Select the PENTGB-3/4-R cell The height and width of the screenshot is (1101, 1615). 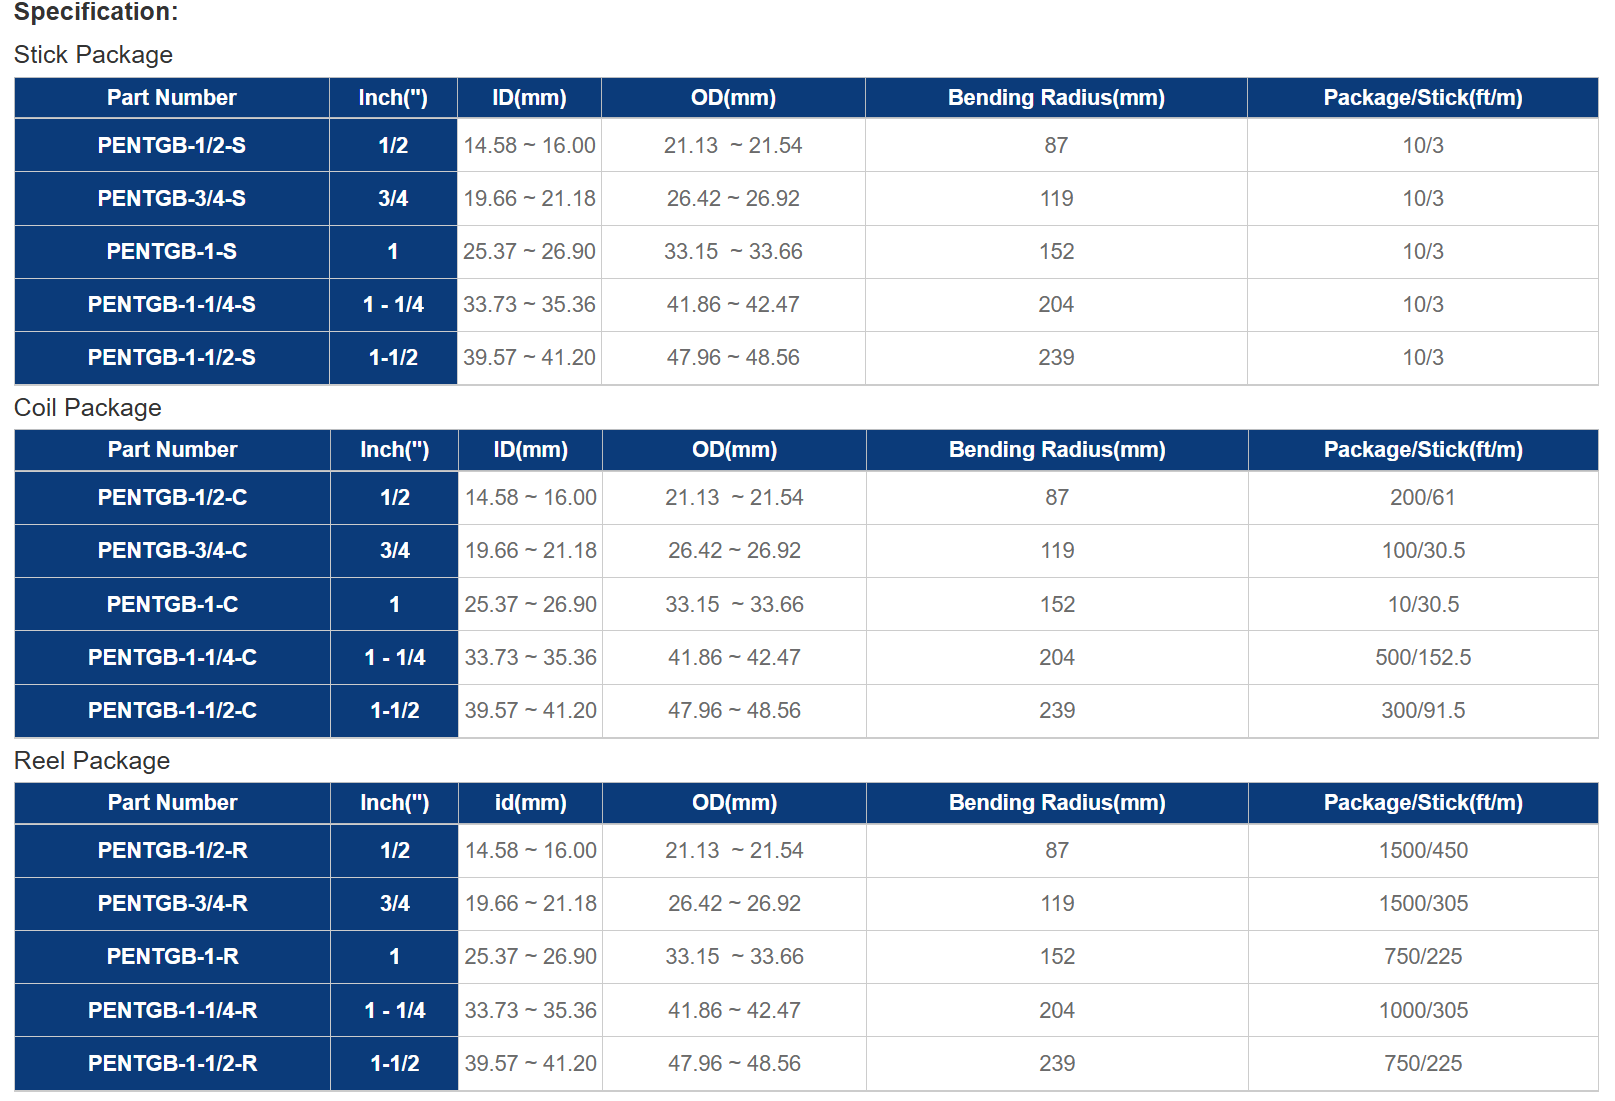coord(172,904)
